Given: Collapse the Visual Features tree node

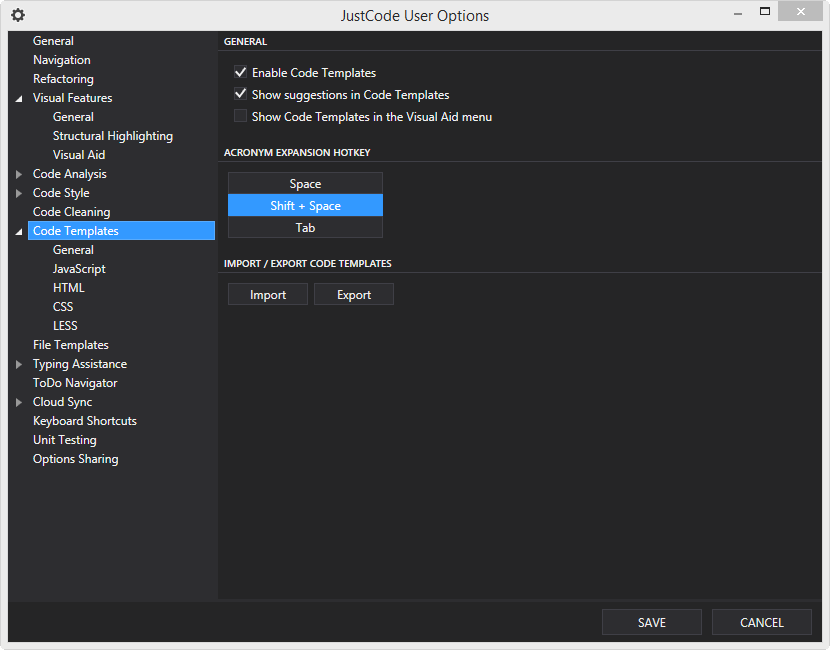Looking at the screenshot, I should pos(19,98).
